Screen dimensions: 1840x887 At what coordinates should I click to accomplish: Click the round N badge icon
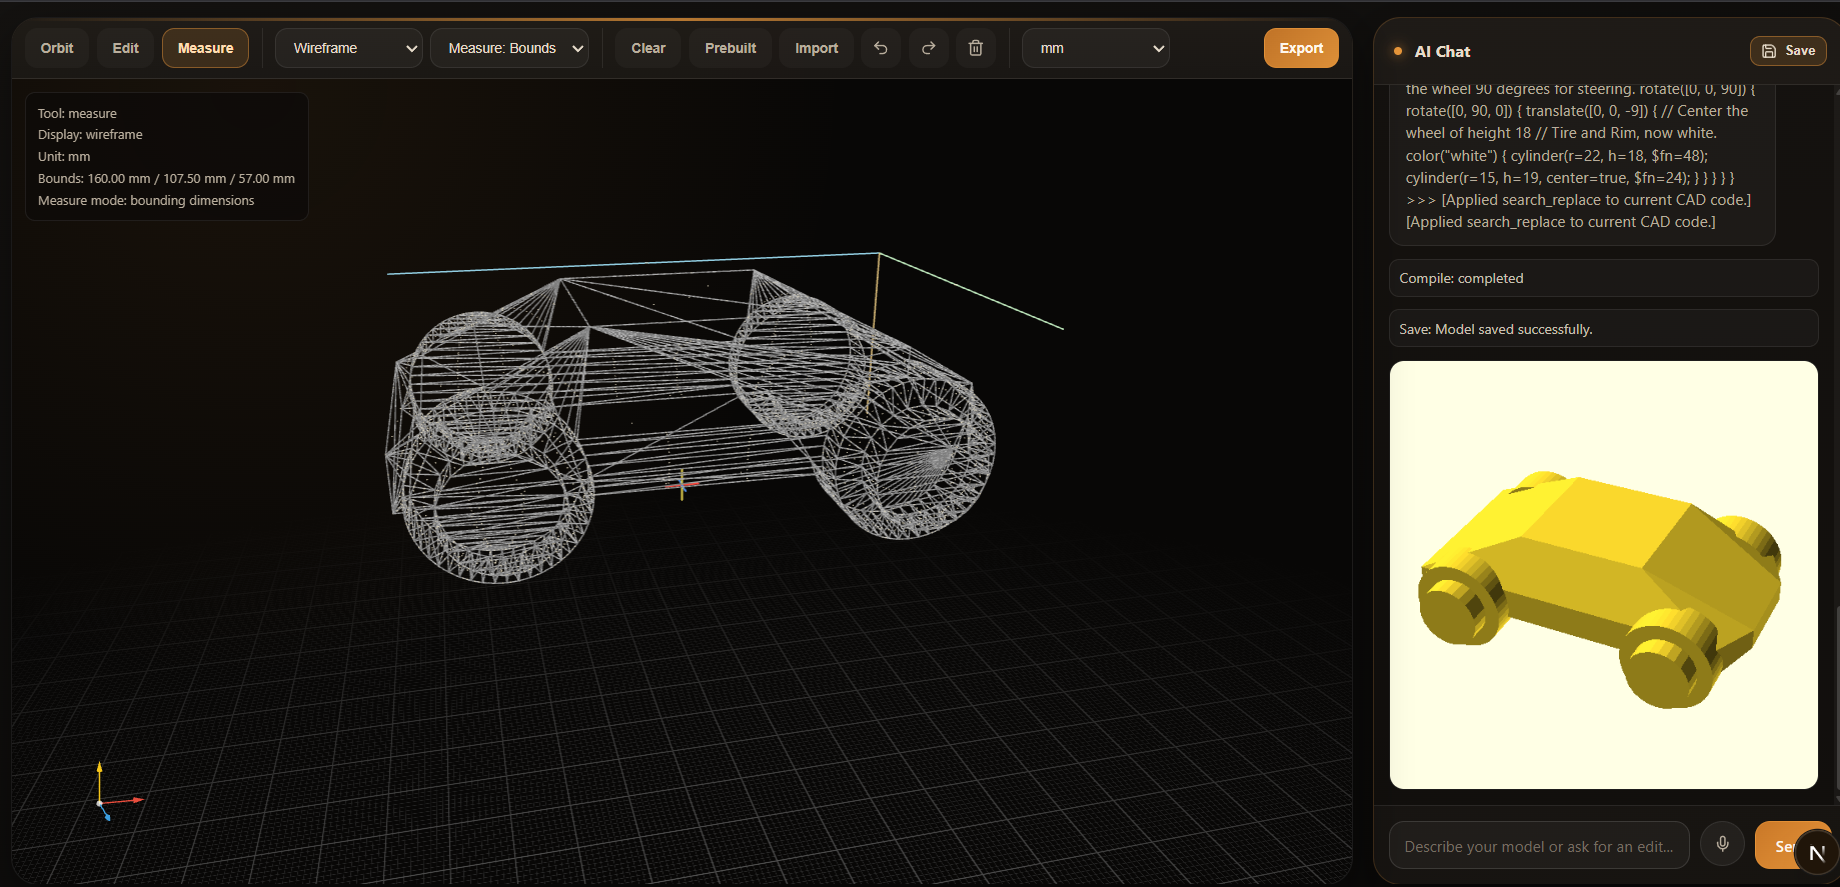click(1816, 853)
